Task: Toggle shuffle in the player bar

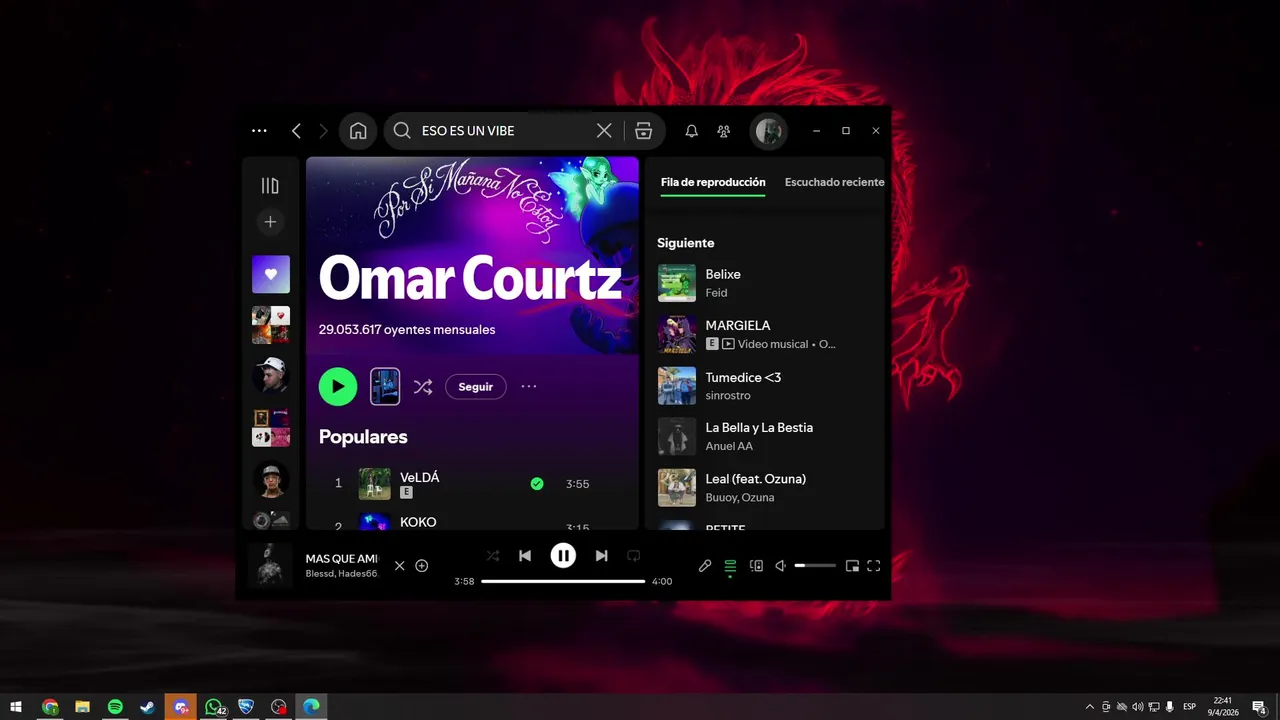Action: [x=492, y=556]
